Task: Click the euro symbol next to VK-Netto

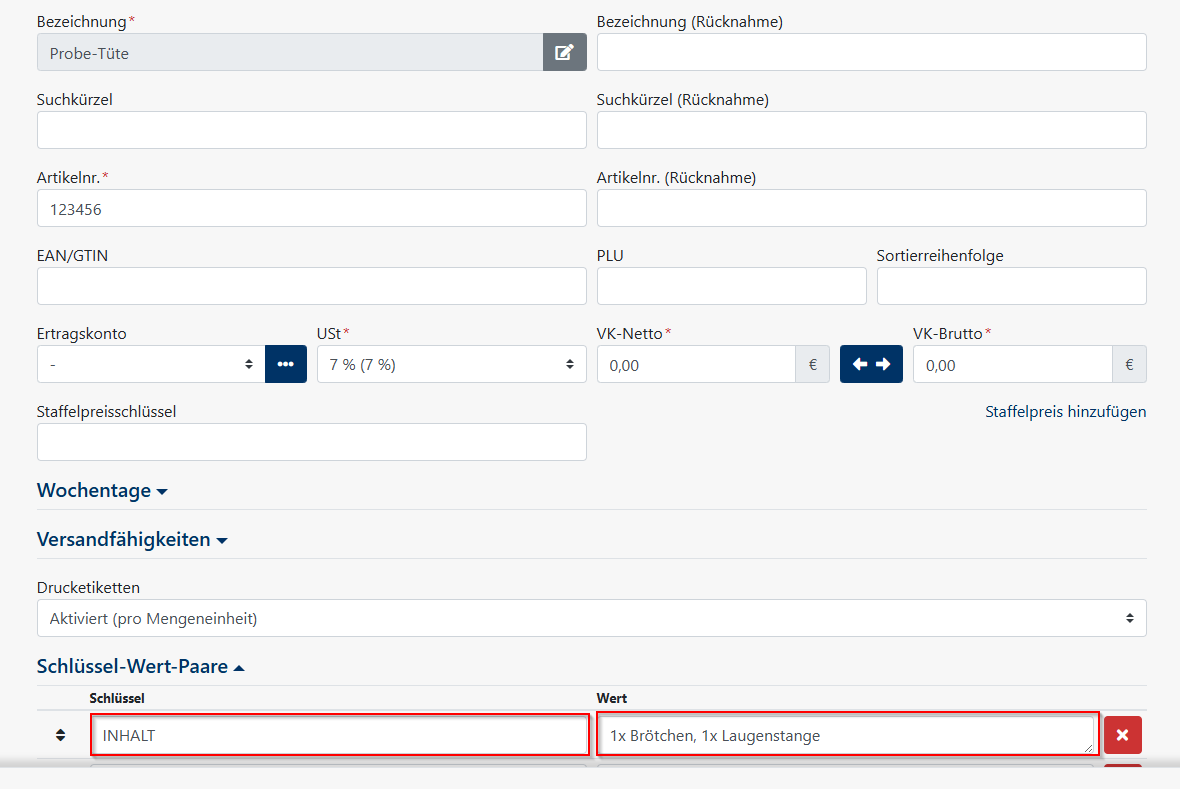Action: click(812, 364)
